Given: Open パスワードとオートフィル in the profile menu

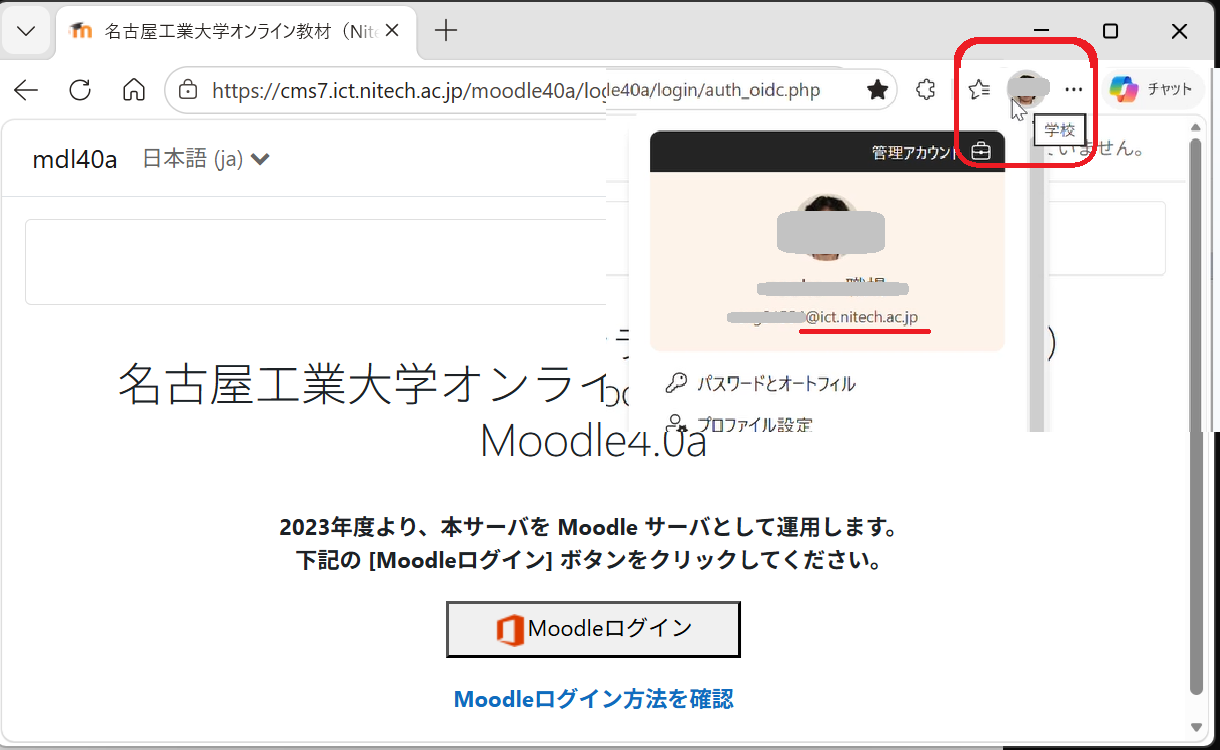Looking at the screenshot, I should (x=760, y=384).
